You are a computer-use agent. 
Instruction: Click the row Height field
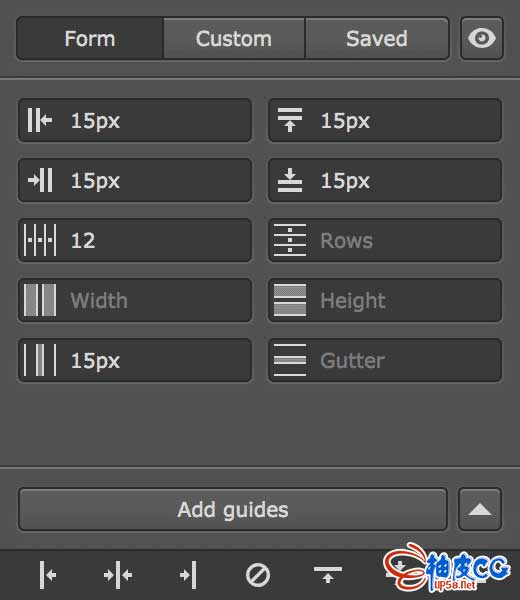click(385, 300)
